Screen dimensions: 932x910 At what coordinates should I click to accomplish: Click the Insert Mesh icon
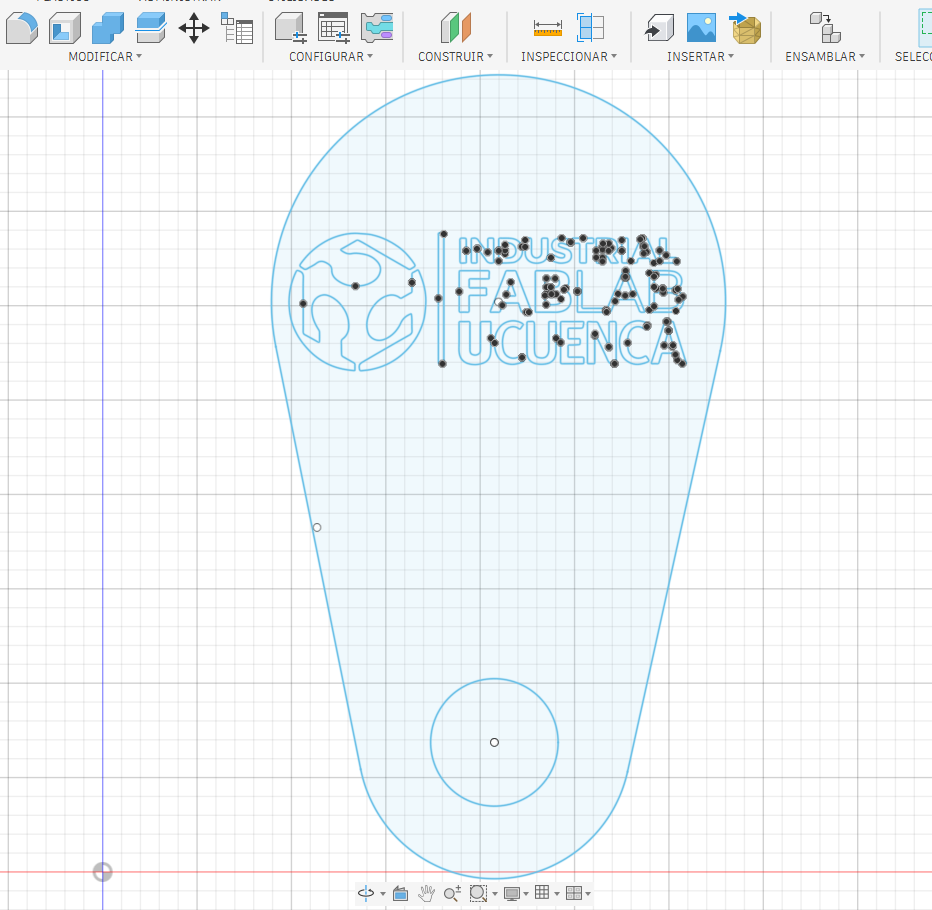click(745, 28)
